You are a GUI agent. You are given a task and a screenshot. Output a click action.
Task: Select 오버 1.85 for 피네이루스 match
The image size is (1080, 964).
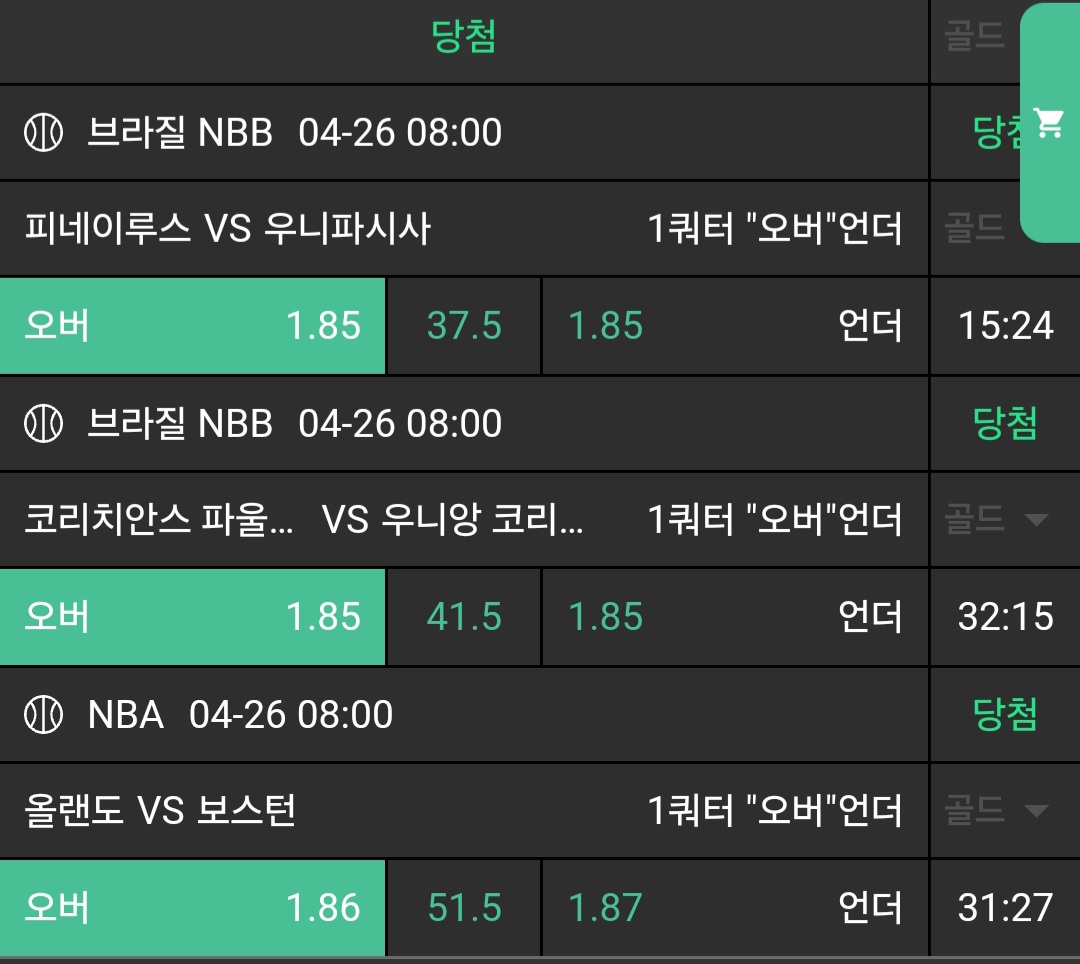[x=192, y=326]
